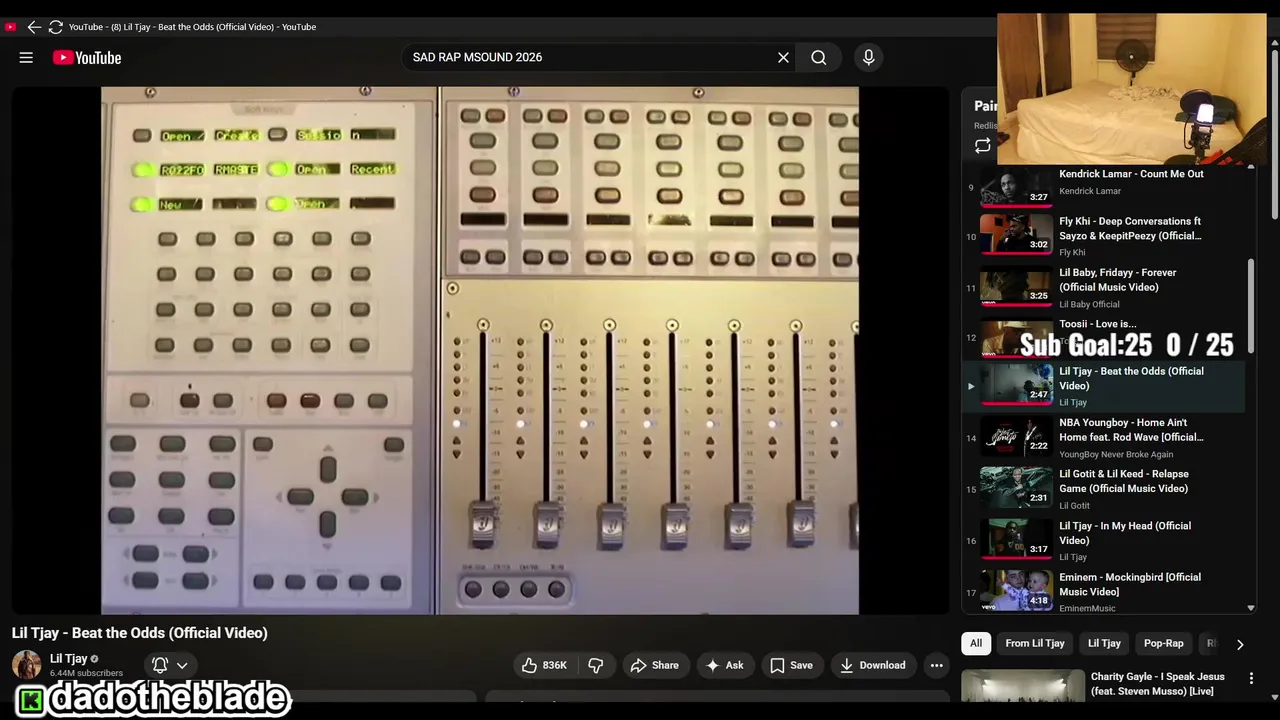Viewport: 1280px width, 720px height.
Task: Select the Lil Tjay filter chip
Action: (1104, 644)
